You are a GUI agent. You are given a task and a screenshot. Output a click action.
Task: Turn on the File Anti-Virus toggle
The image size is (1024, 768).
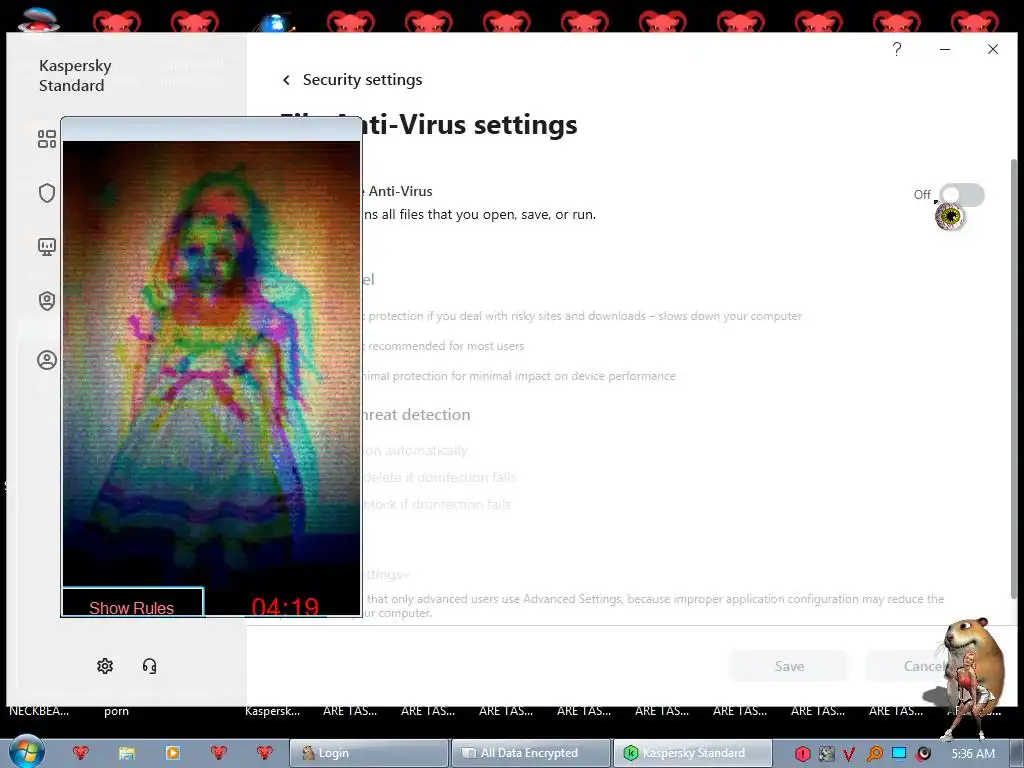point(963,195)
